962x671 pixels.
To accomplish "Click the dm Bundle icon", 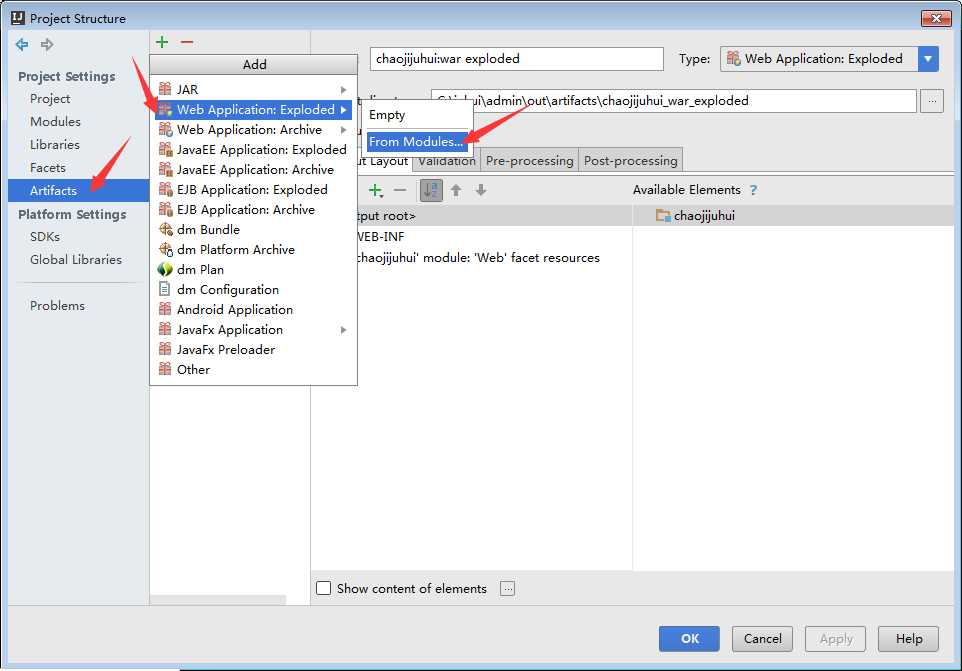I will [x=166, y=229].
